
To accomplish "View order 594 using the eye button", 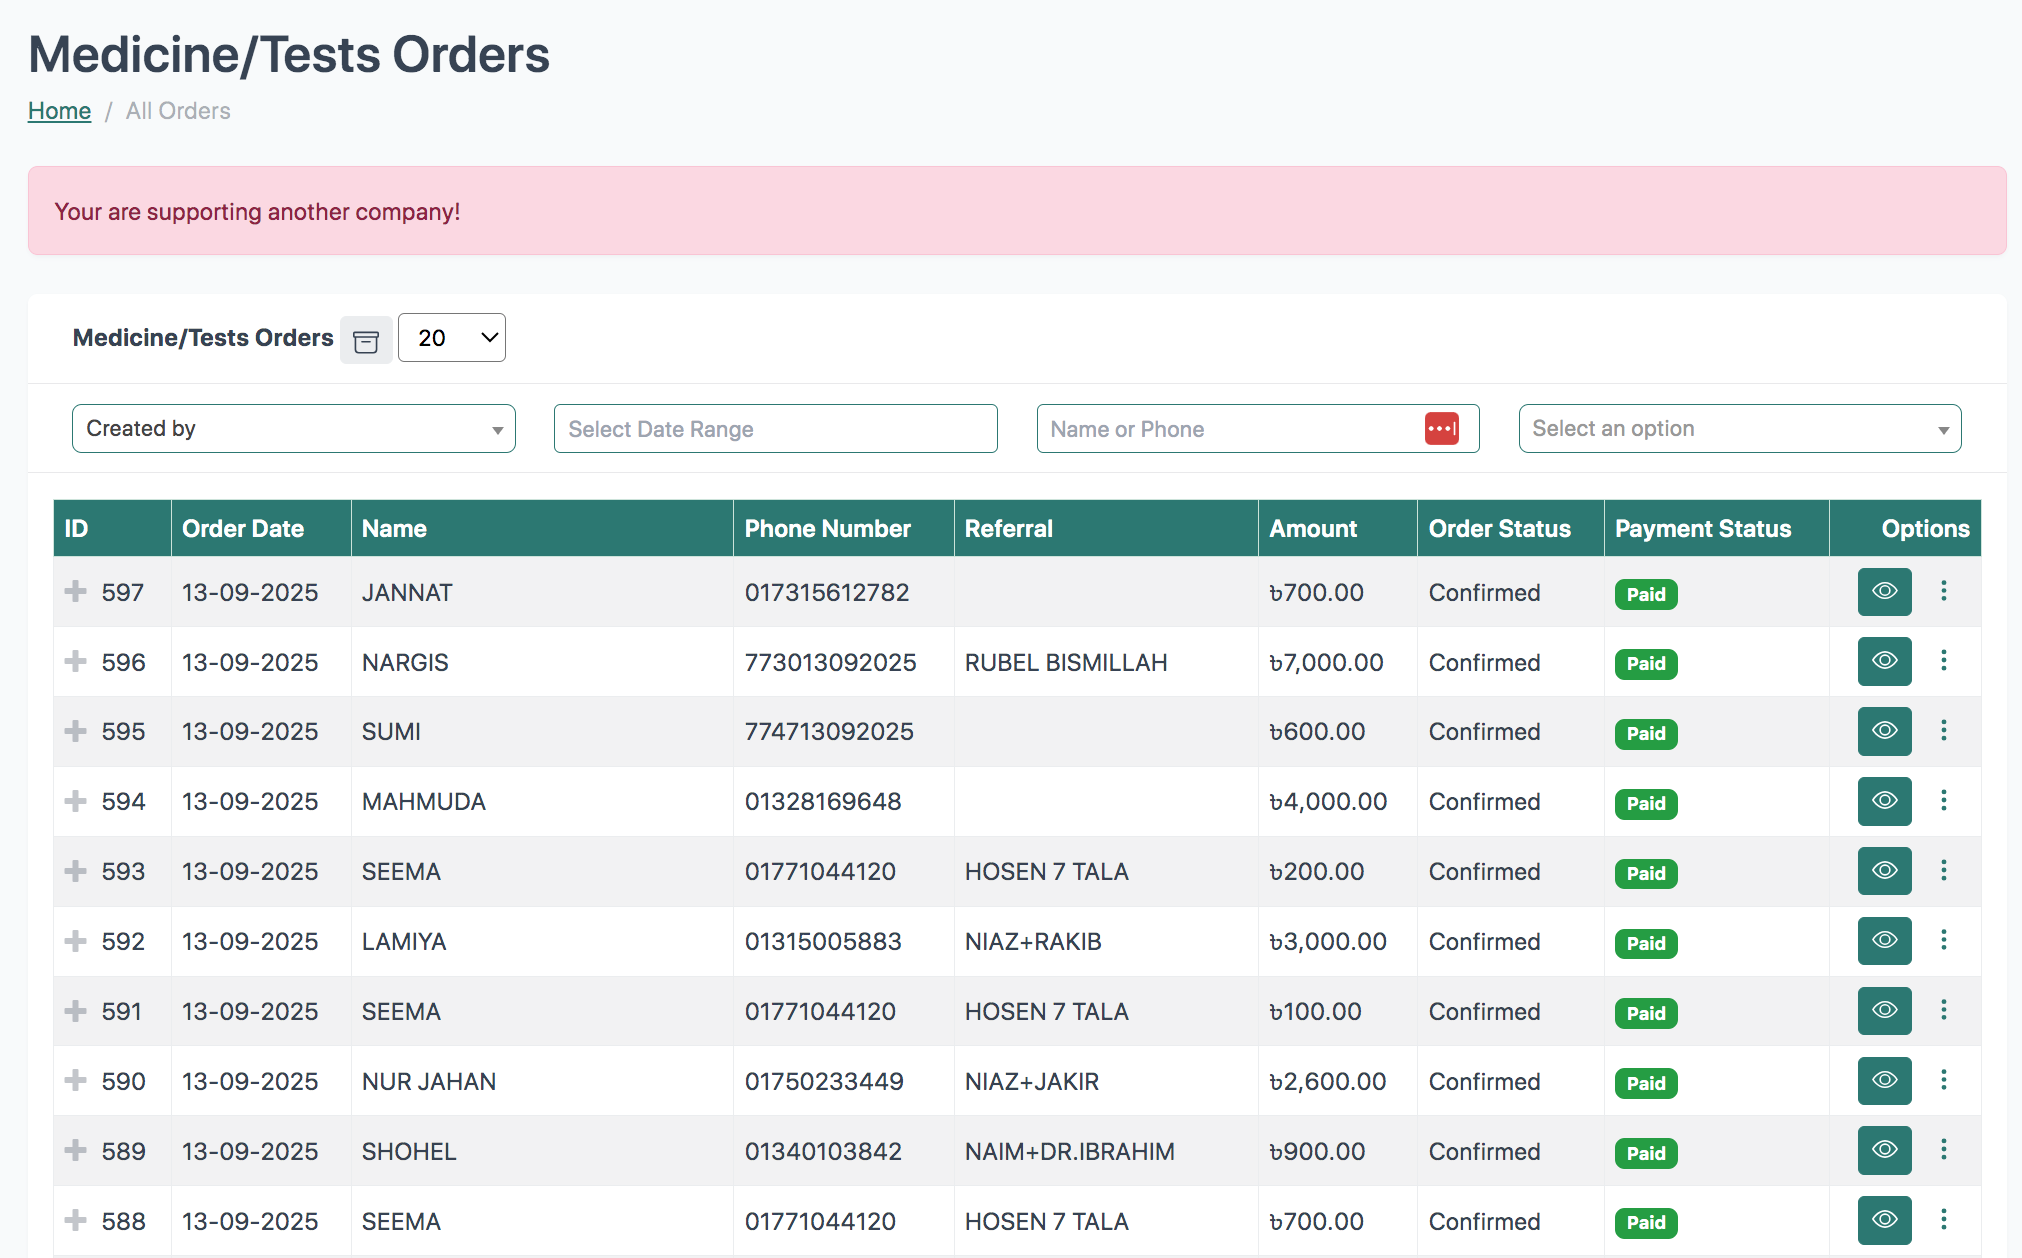I will pyautogui.click(x=1884, y=801).
